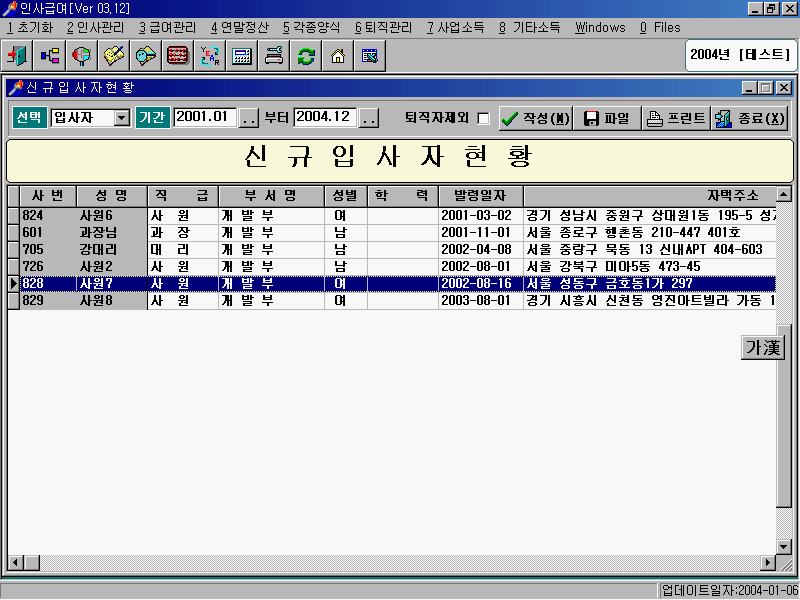
Task: Open the card file toolbar icon
Action: coord(144,57)
